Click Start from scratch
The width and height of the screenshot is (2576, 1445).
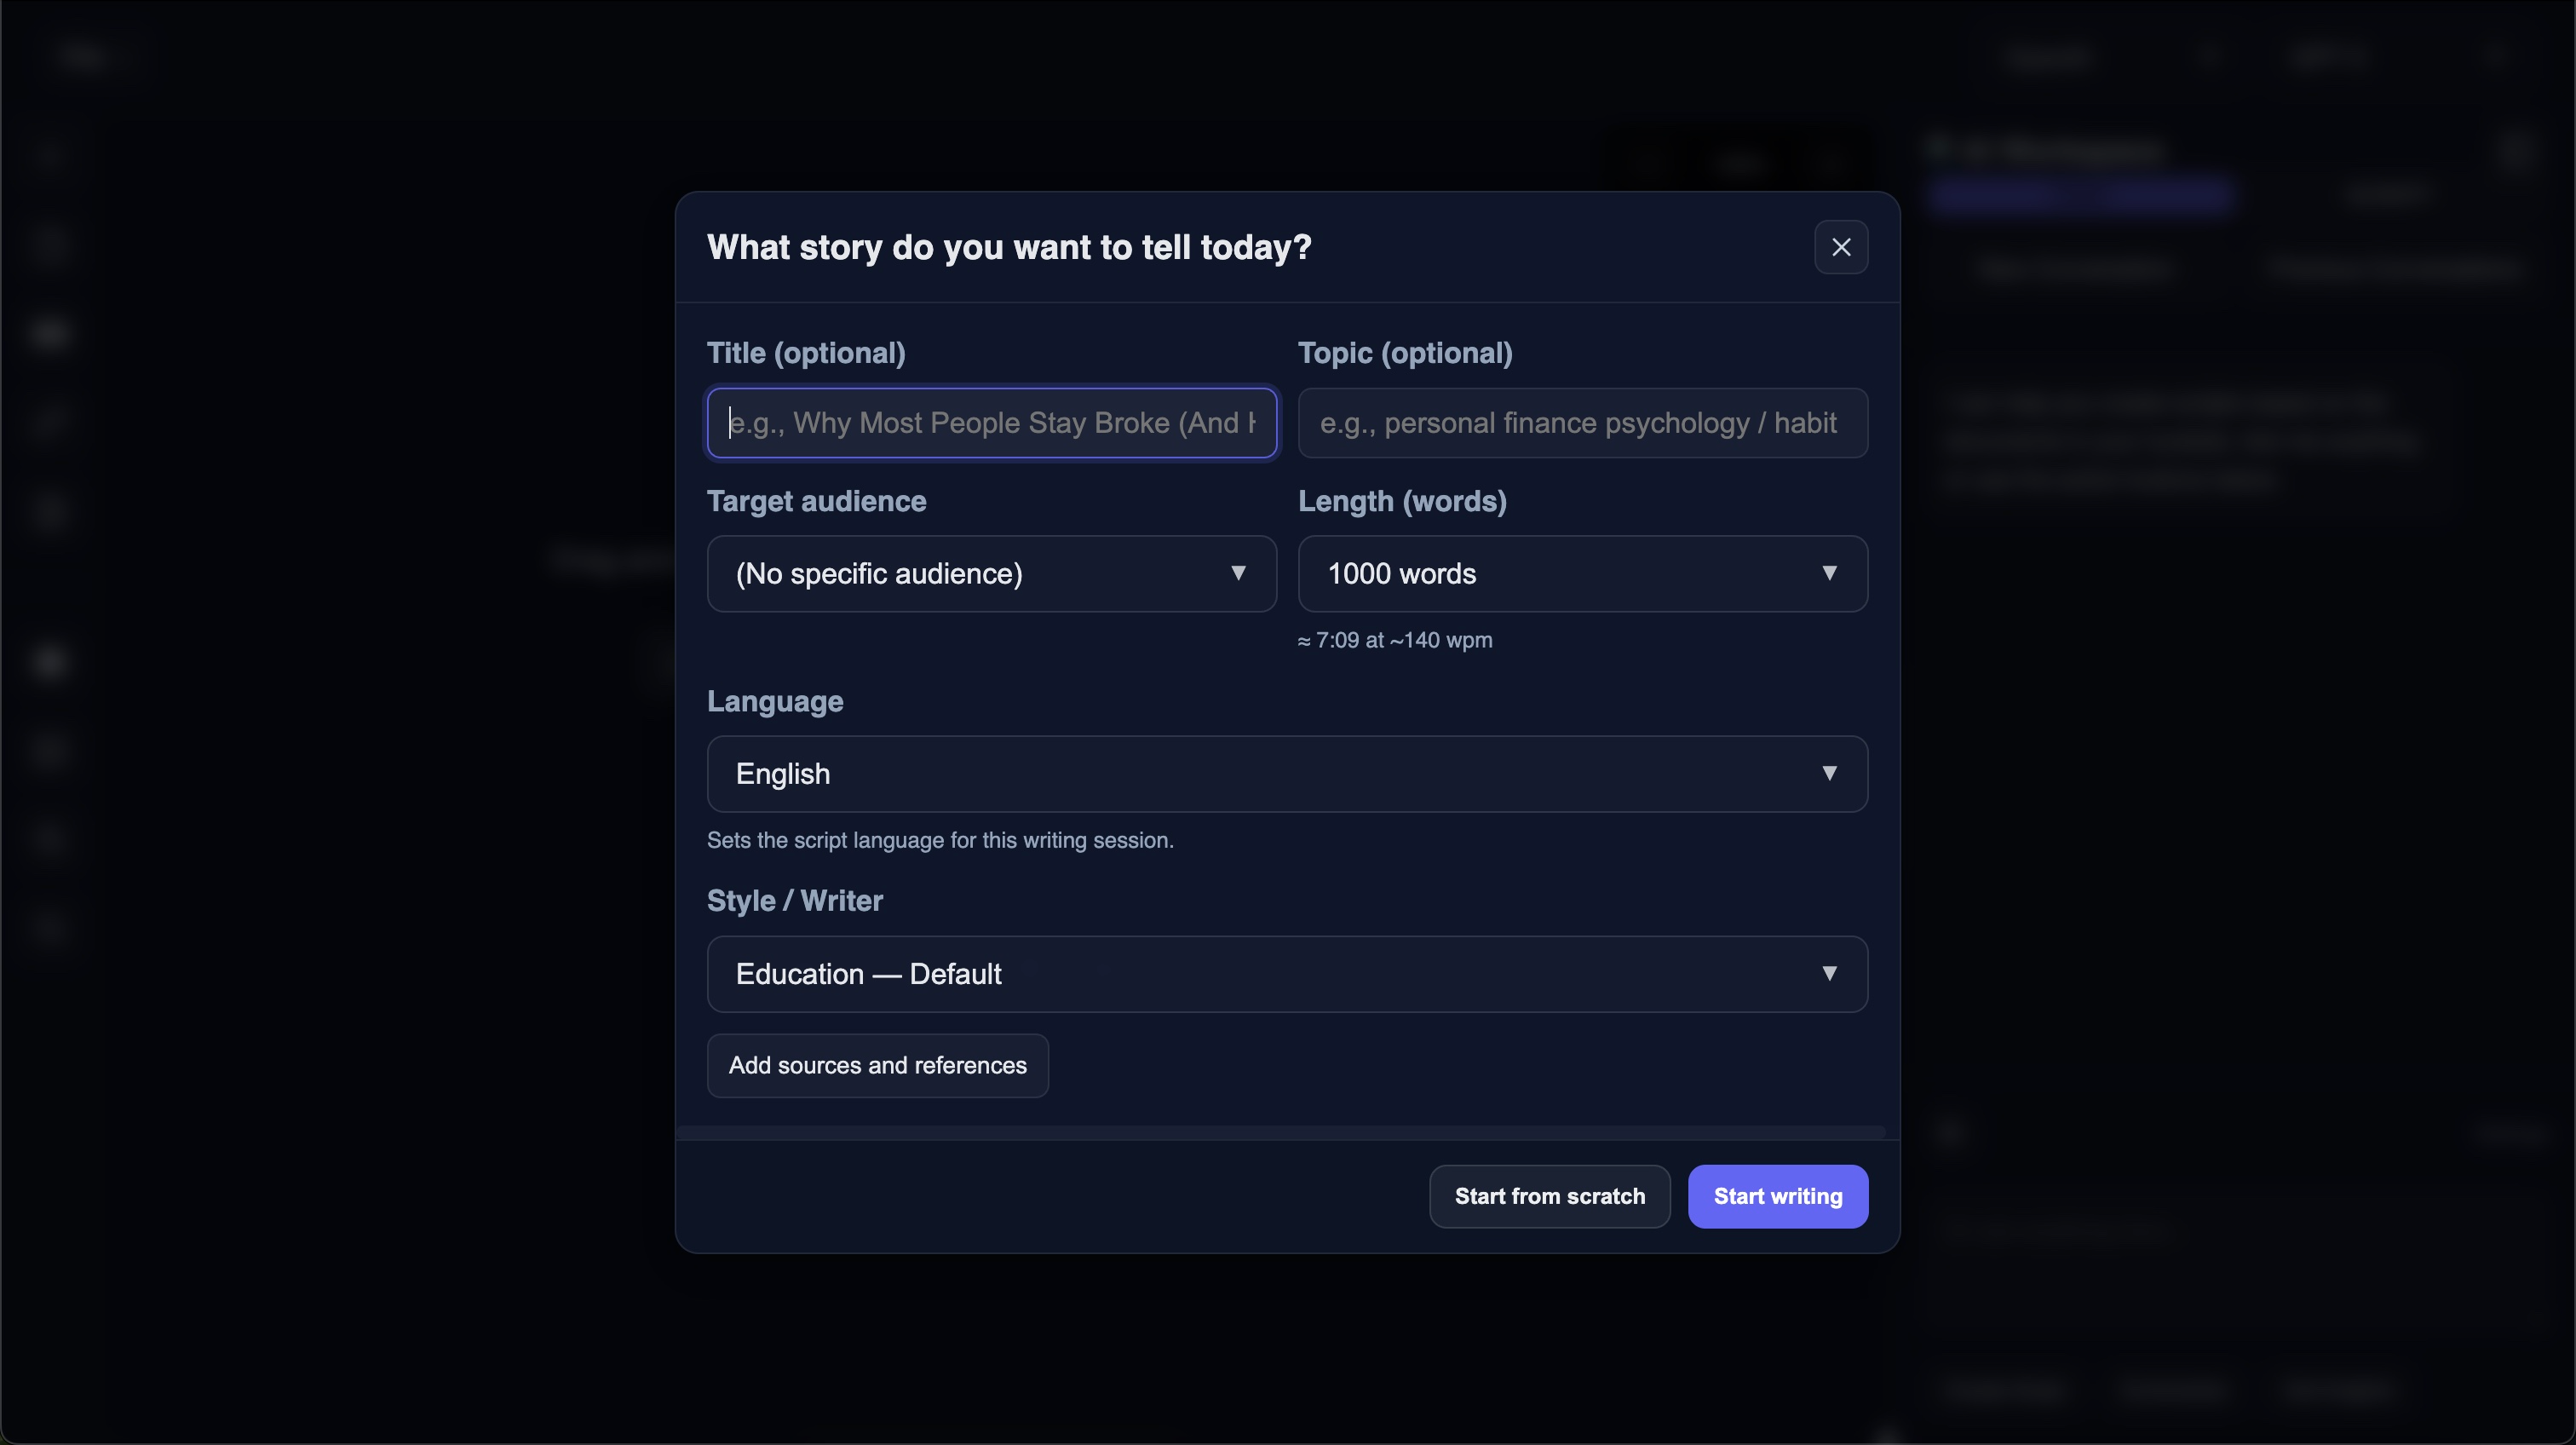[x=1549, y=1196]
